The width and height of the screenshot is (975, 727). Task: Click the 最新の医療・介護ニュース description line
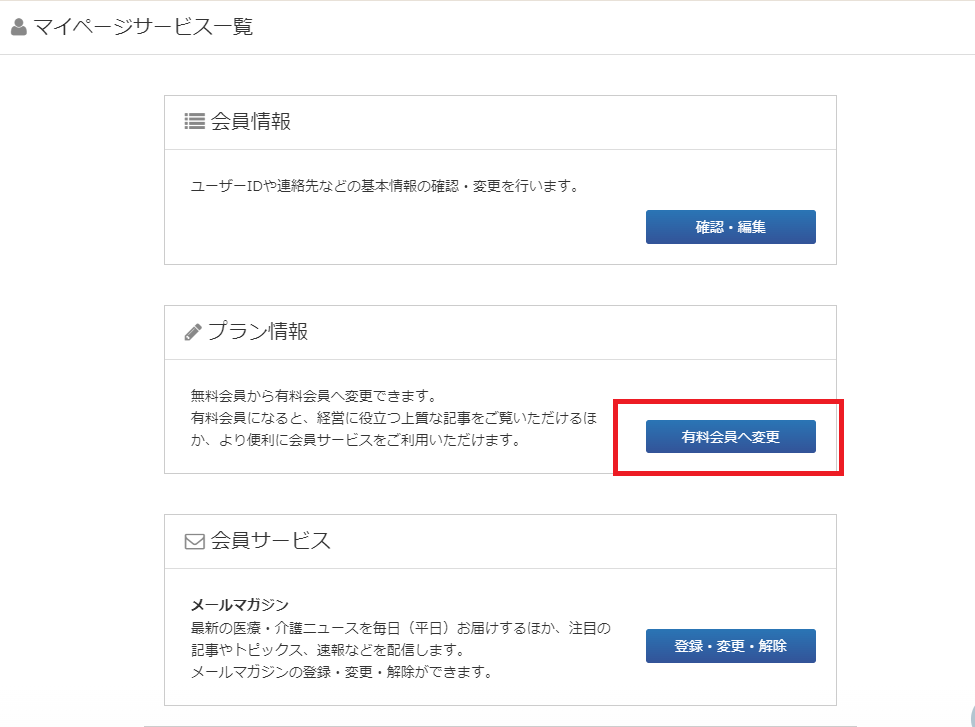coord(400,628)
